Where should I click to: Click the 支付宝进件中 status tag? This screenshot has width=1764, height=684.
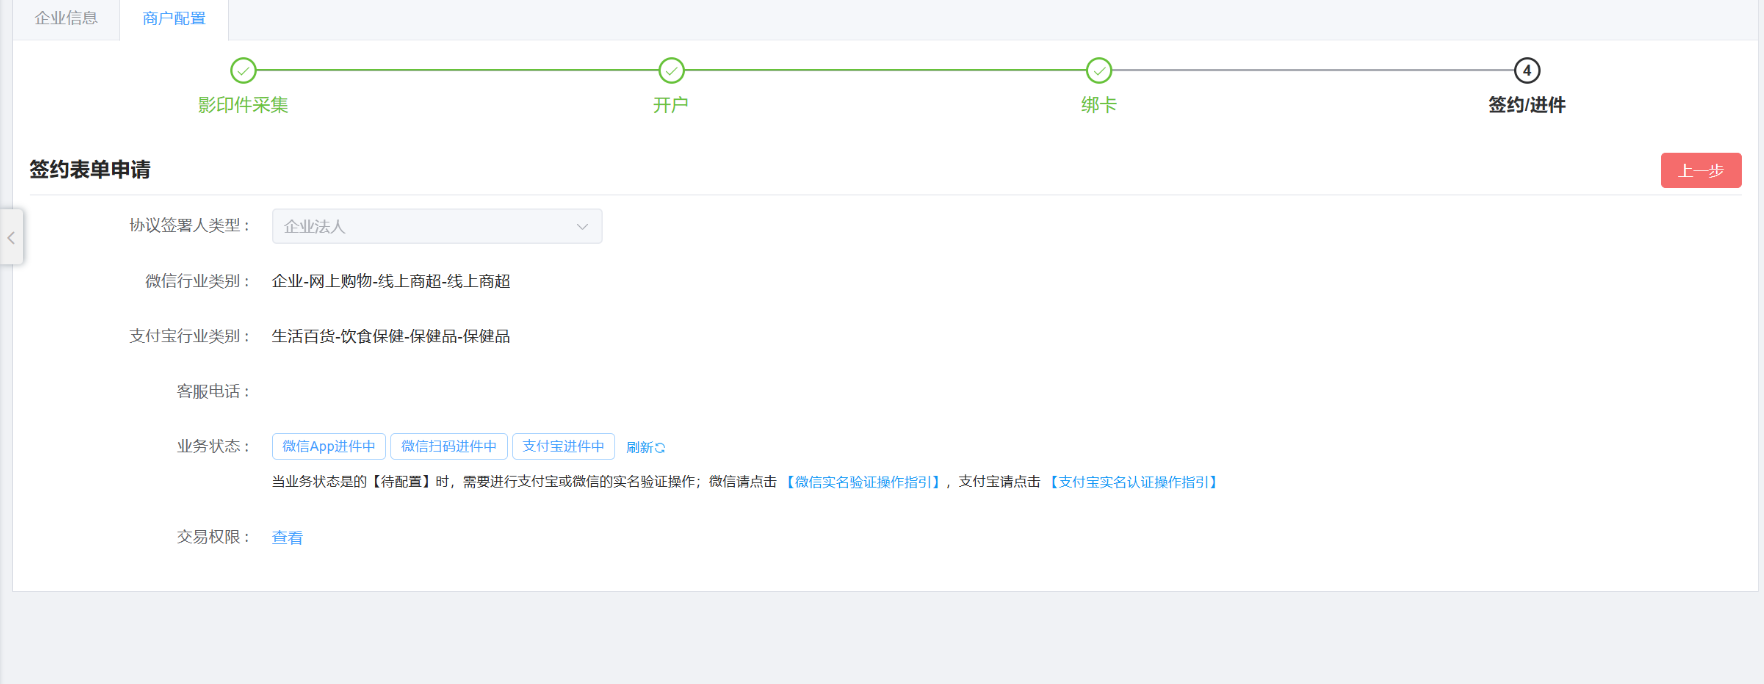pos(563,446)
